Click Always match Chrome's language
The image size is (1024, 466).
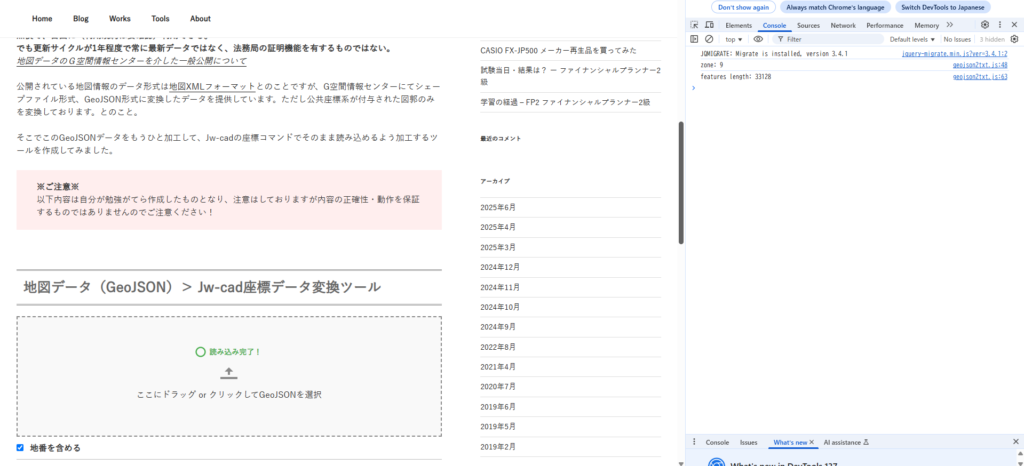(x=835, y=7)
